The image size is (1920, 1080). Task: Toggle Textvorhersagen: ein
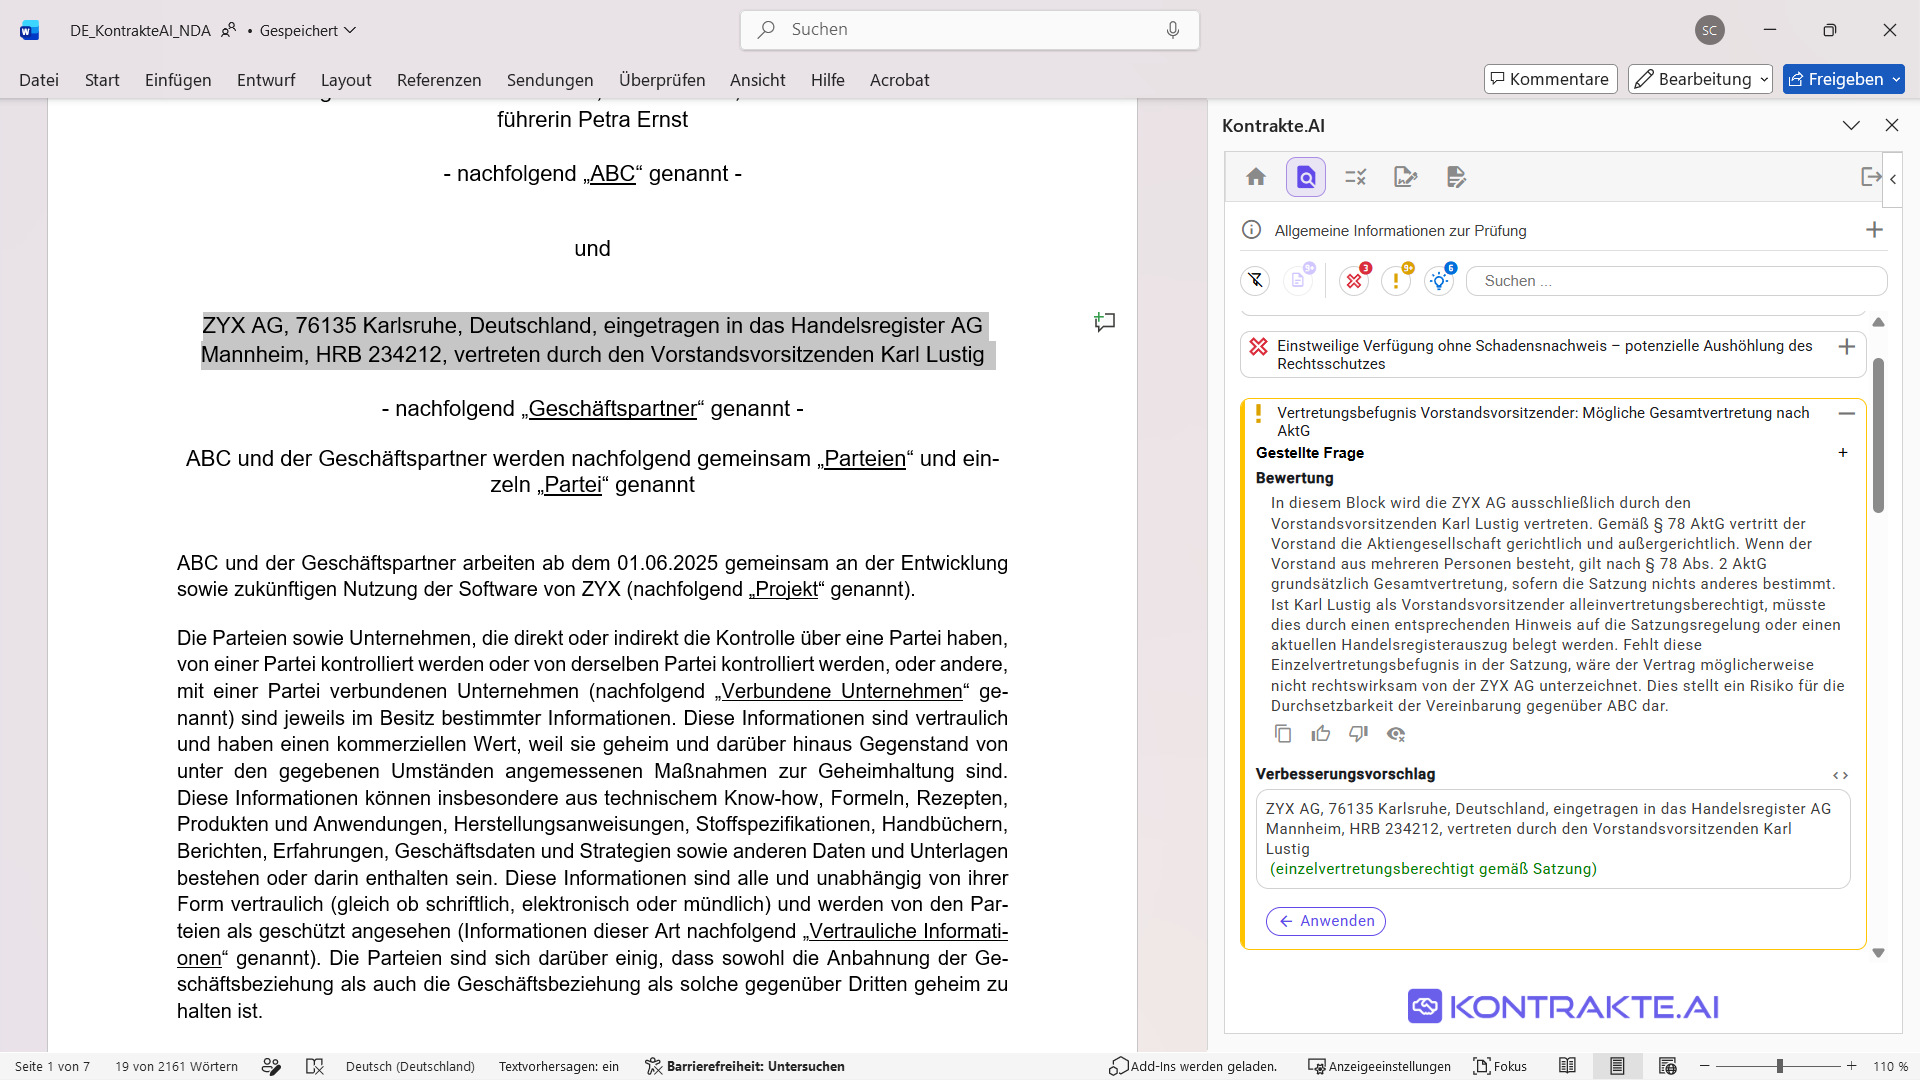tap(559, 1066)
